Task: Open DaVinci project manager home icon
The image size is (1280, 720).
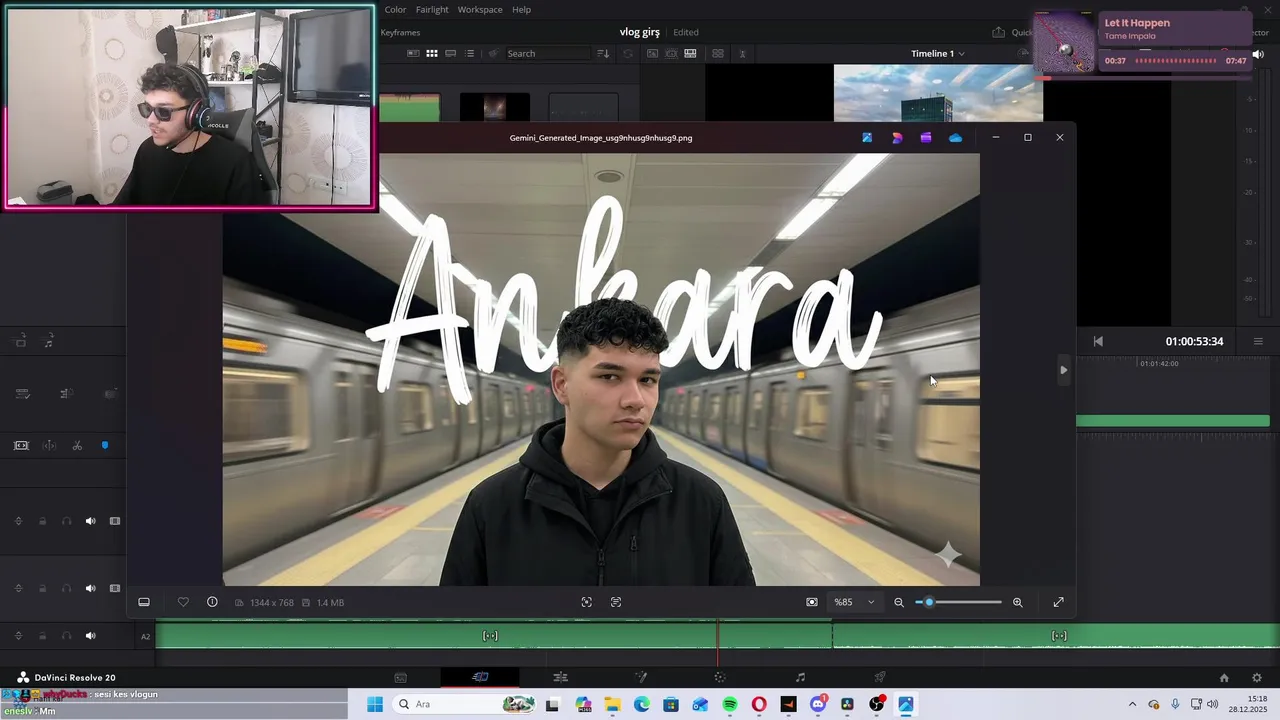Action: pyautogui.click(x=1224, y=677)
